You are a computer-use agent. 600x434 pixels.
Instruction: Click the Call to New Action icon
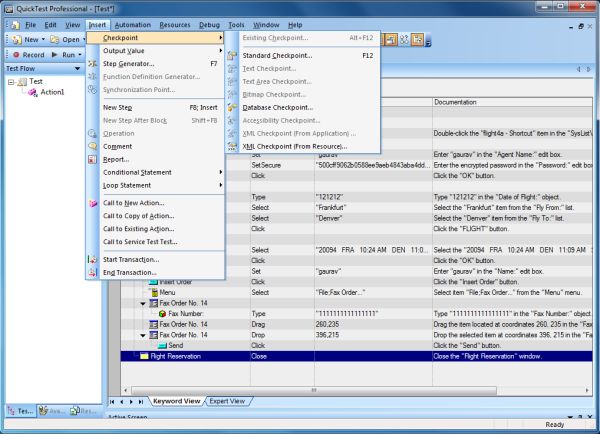(93, 203)
